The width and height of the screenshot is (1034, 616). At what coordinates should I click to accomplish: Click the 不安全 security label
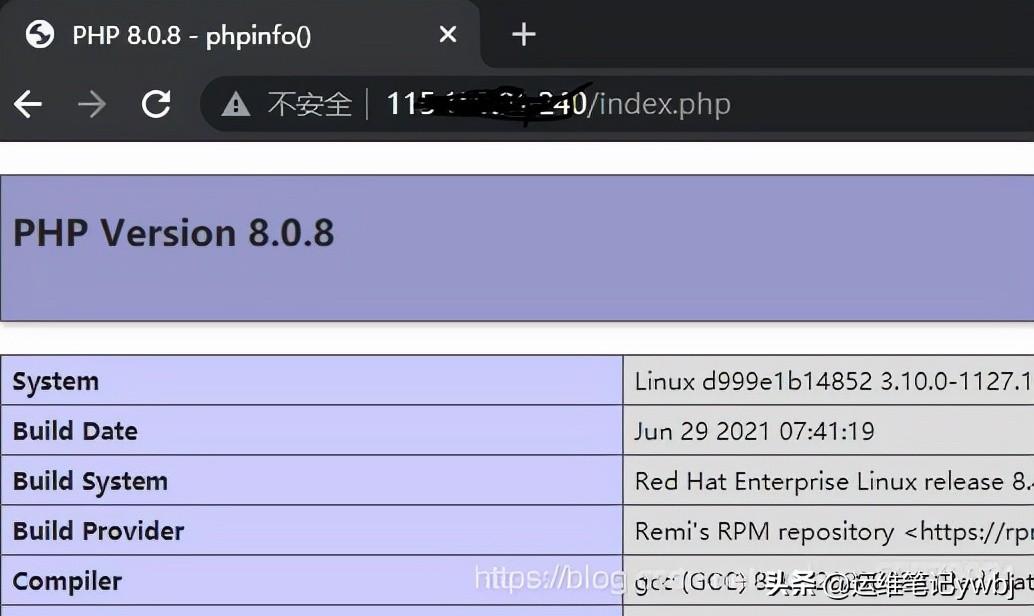309,104
